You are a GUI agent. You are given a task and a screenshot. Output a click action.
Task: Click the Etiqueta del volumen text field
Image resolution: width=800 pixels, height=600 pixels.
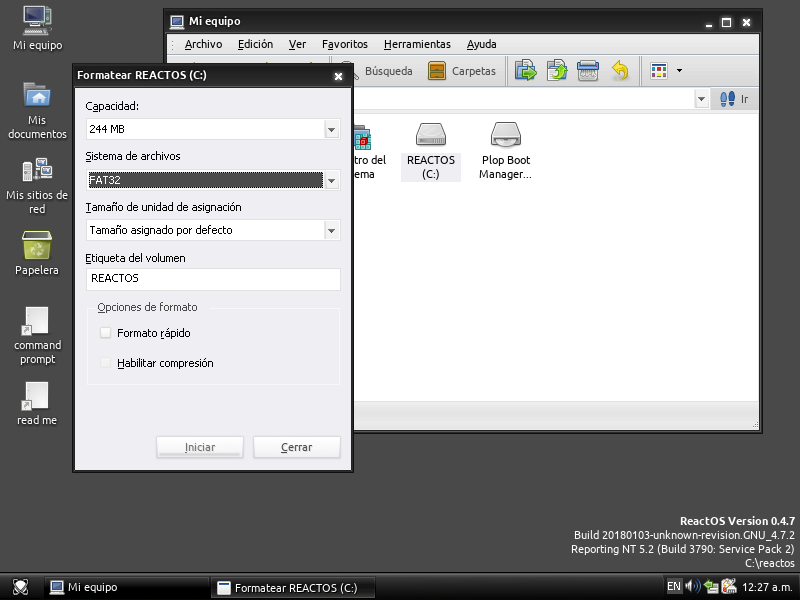pos(213,279)
